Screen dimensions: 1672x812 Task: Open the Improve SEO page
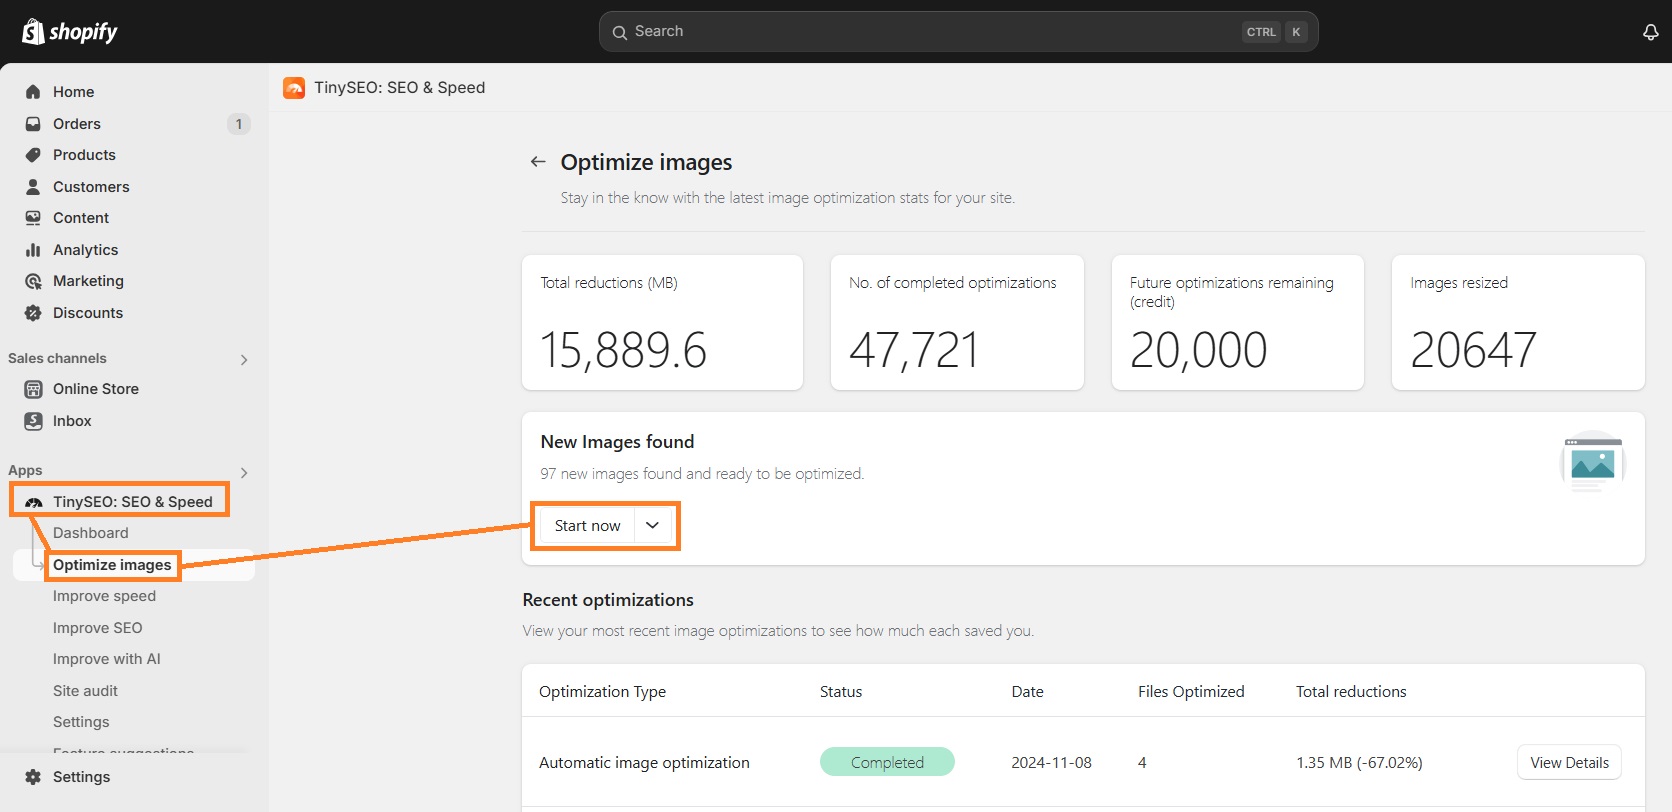point(98,628)
